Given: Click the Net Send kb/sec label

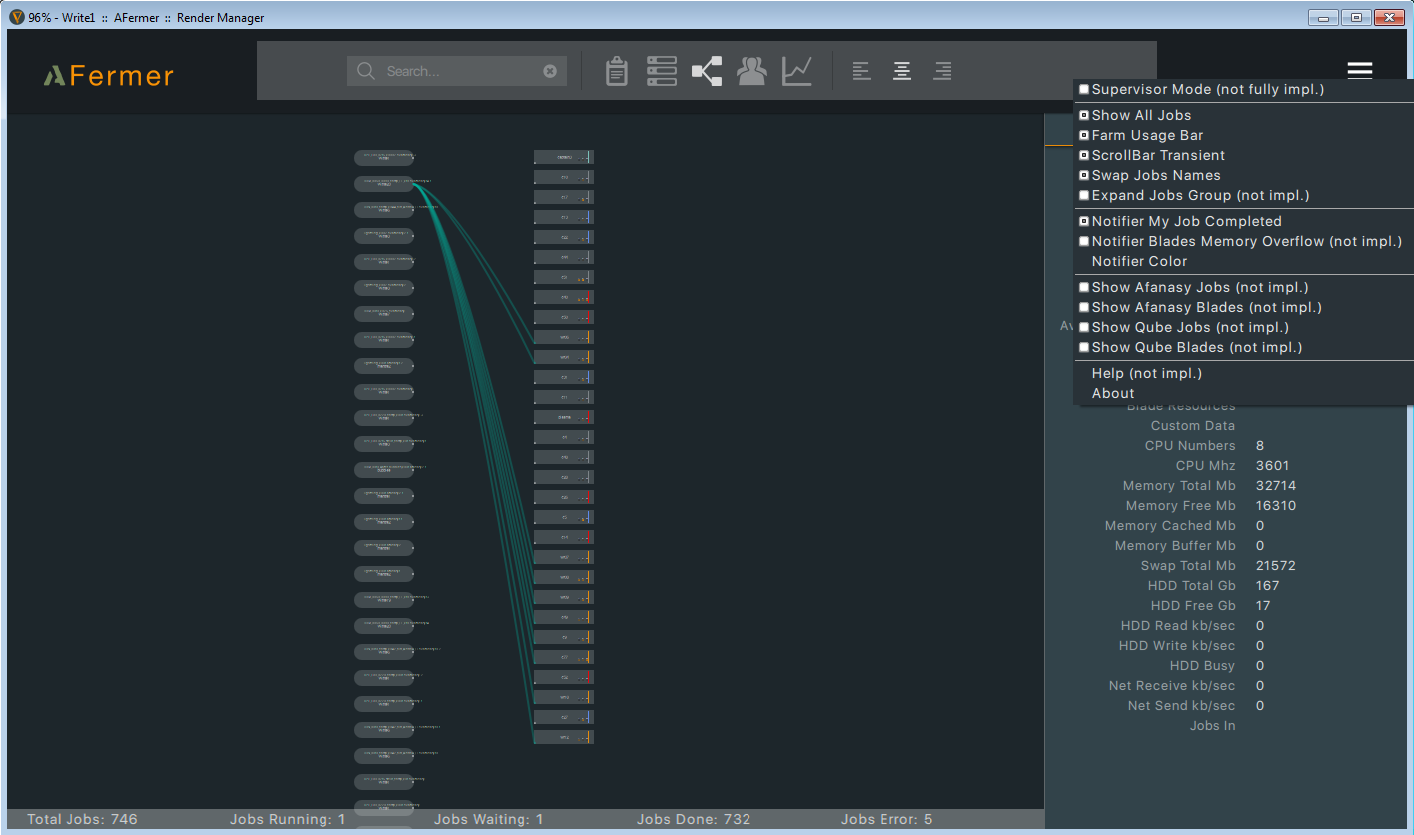Looking at the screenshot, I should tap(1182, 706).
